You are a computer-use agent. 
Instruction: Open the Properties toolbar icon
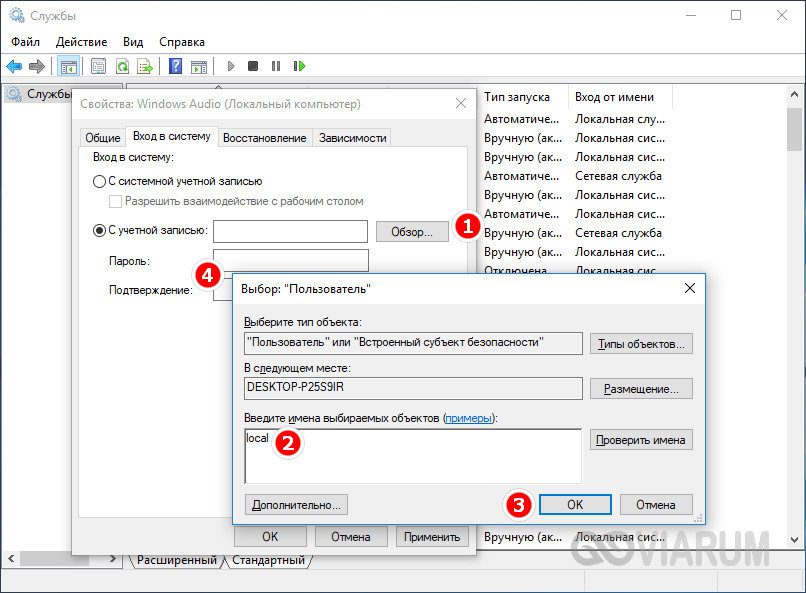98,66
